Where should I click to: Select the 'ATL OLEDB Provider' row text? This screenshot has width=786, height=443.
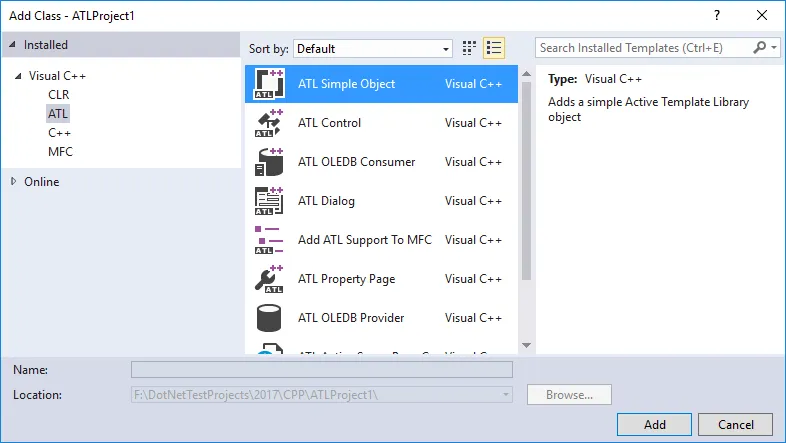pyautogui.click(x=351, y=318)
